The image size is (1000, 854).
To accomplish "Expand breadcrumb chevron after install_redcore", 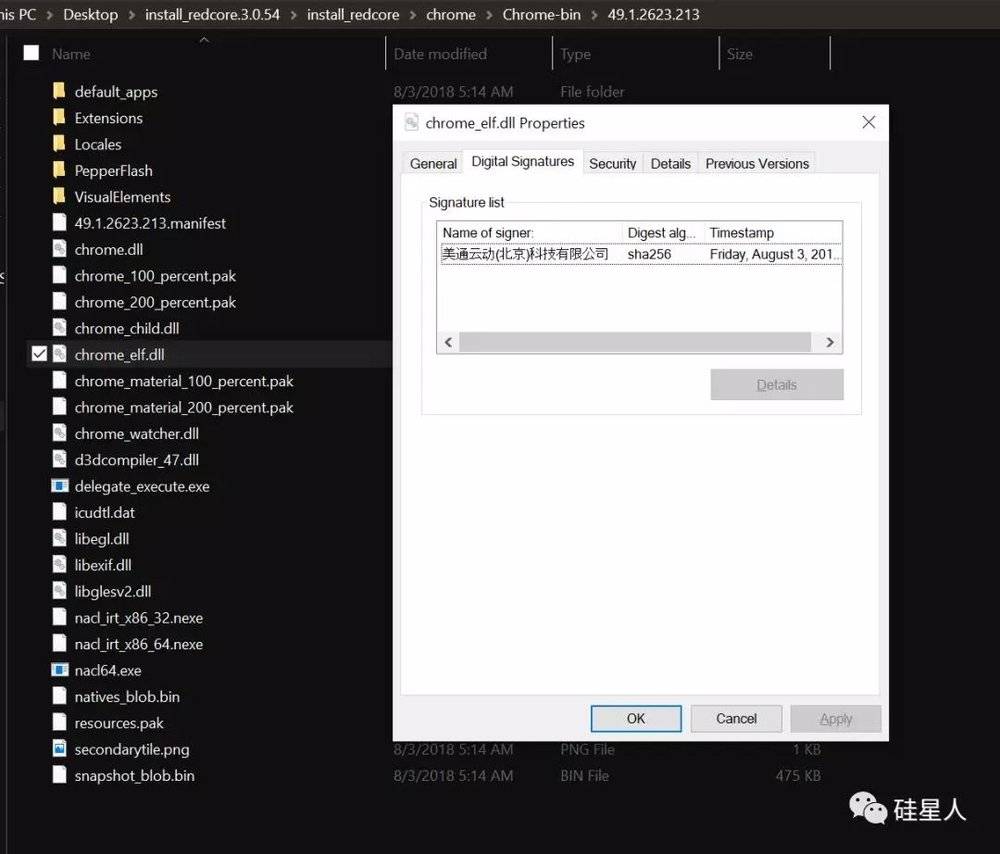I will tap(413, 15).
